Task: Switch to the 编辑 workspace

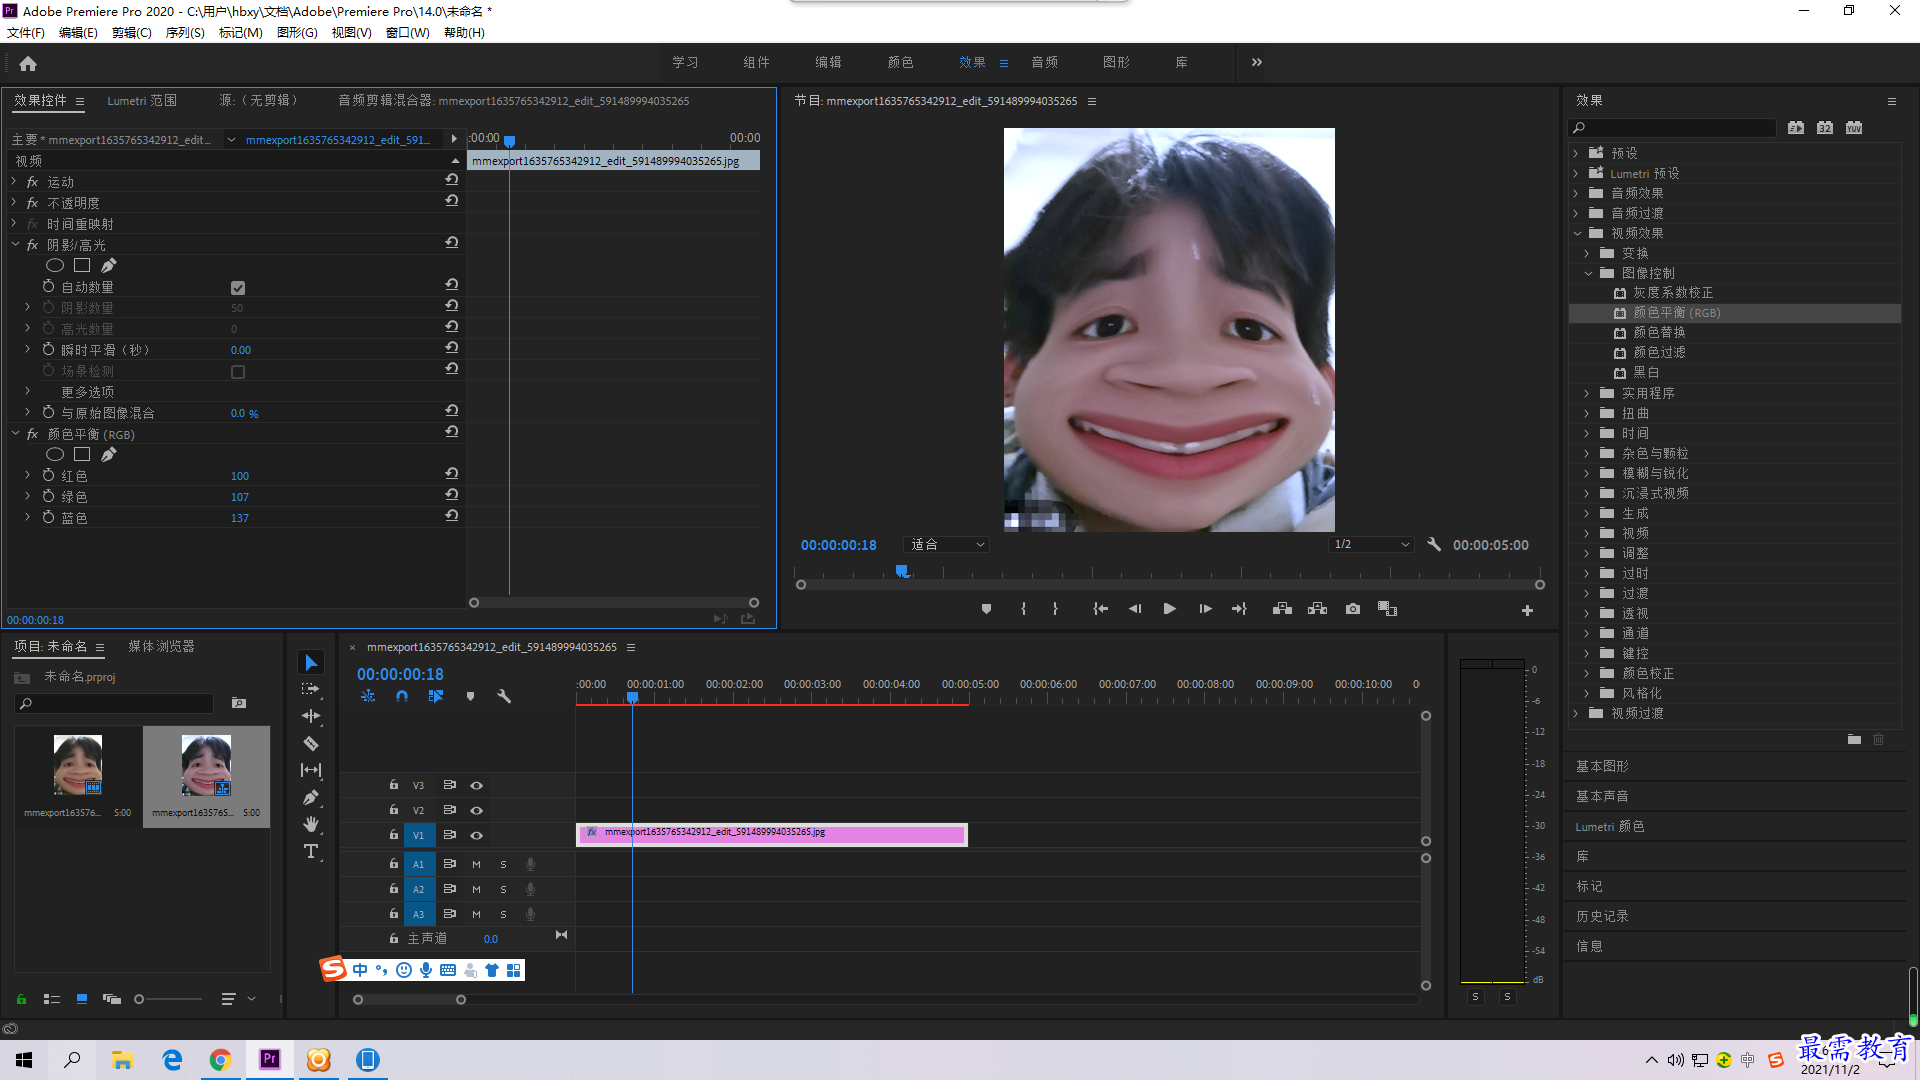Action: pyautogui.click(x=828, y=62)
